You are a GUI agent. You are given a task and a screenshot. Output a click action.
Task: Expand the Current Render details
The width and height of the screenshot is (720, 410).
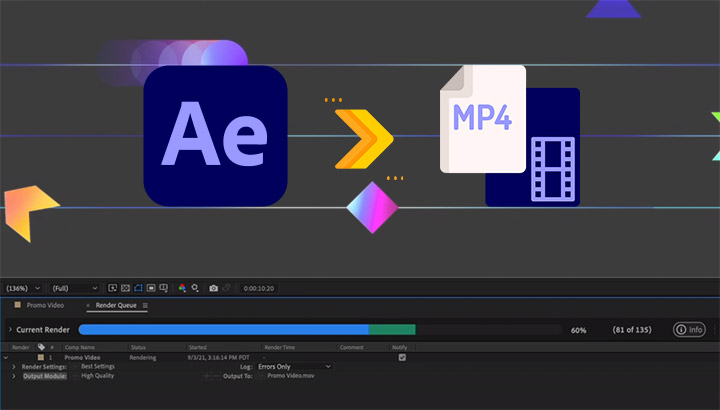[x=10, y=329]
